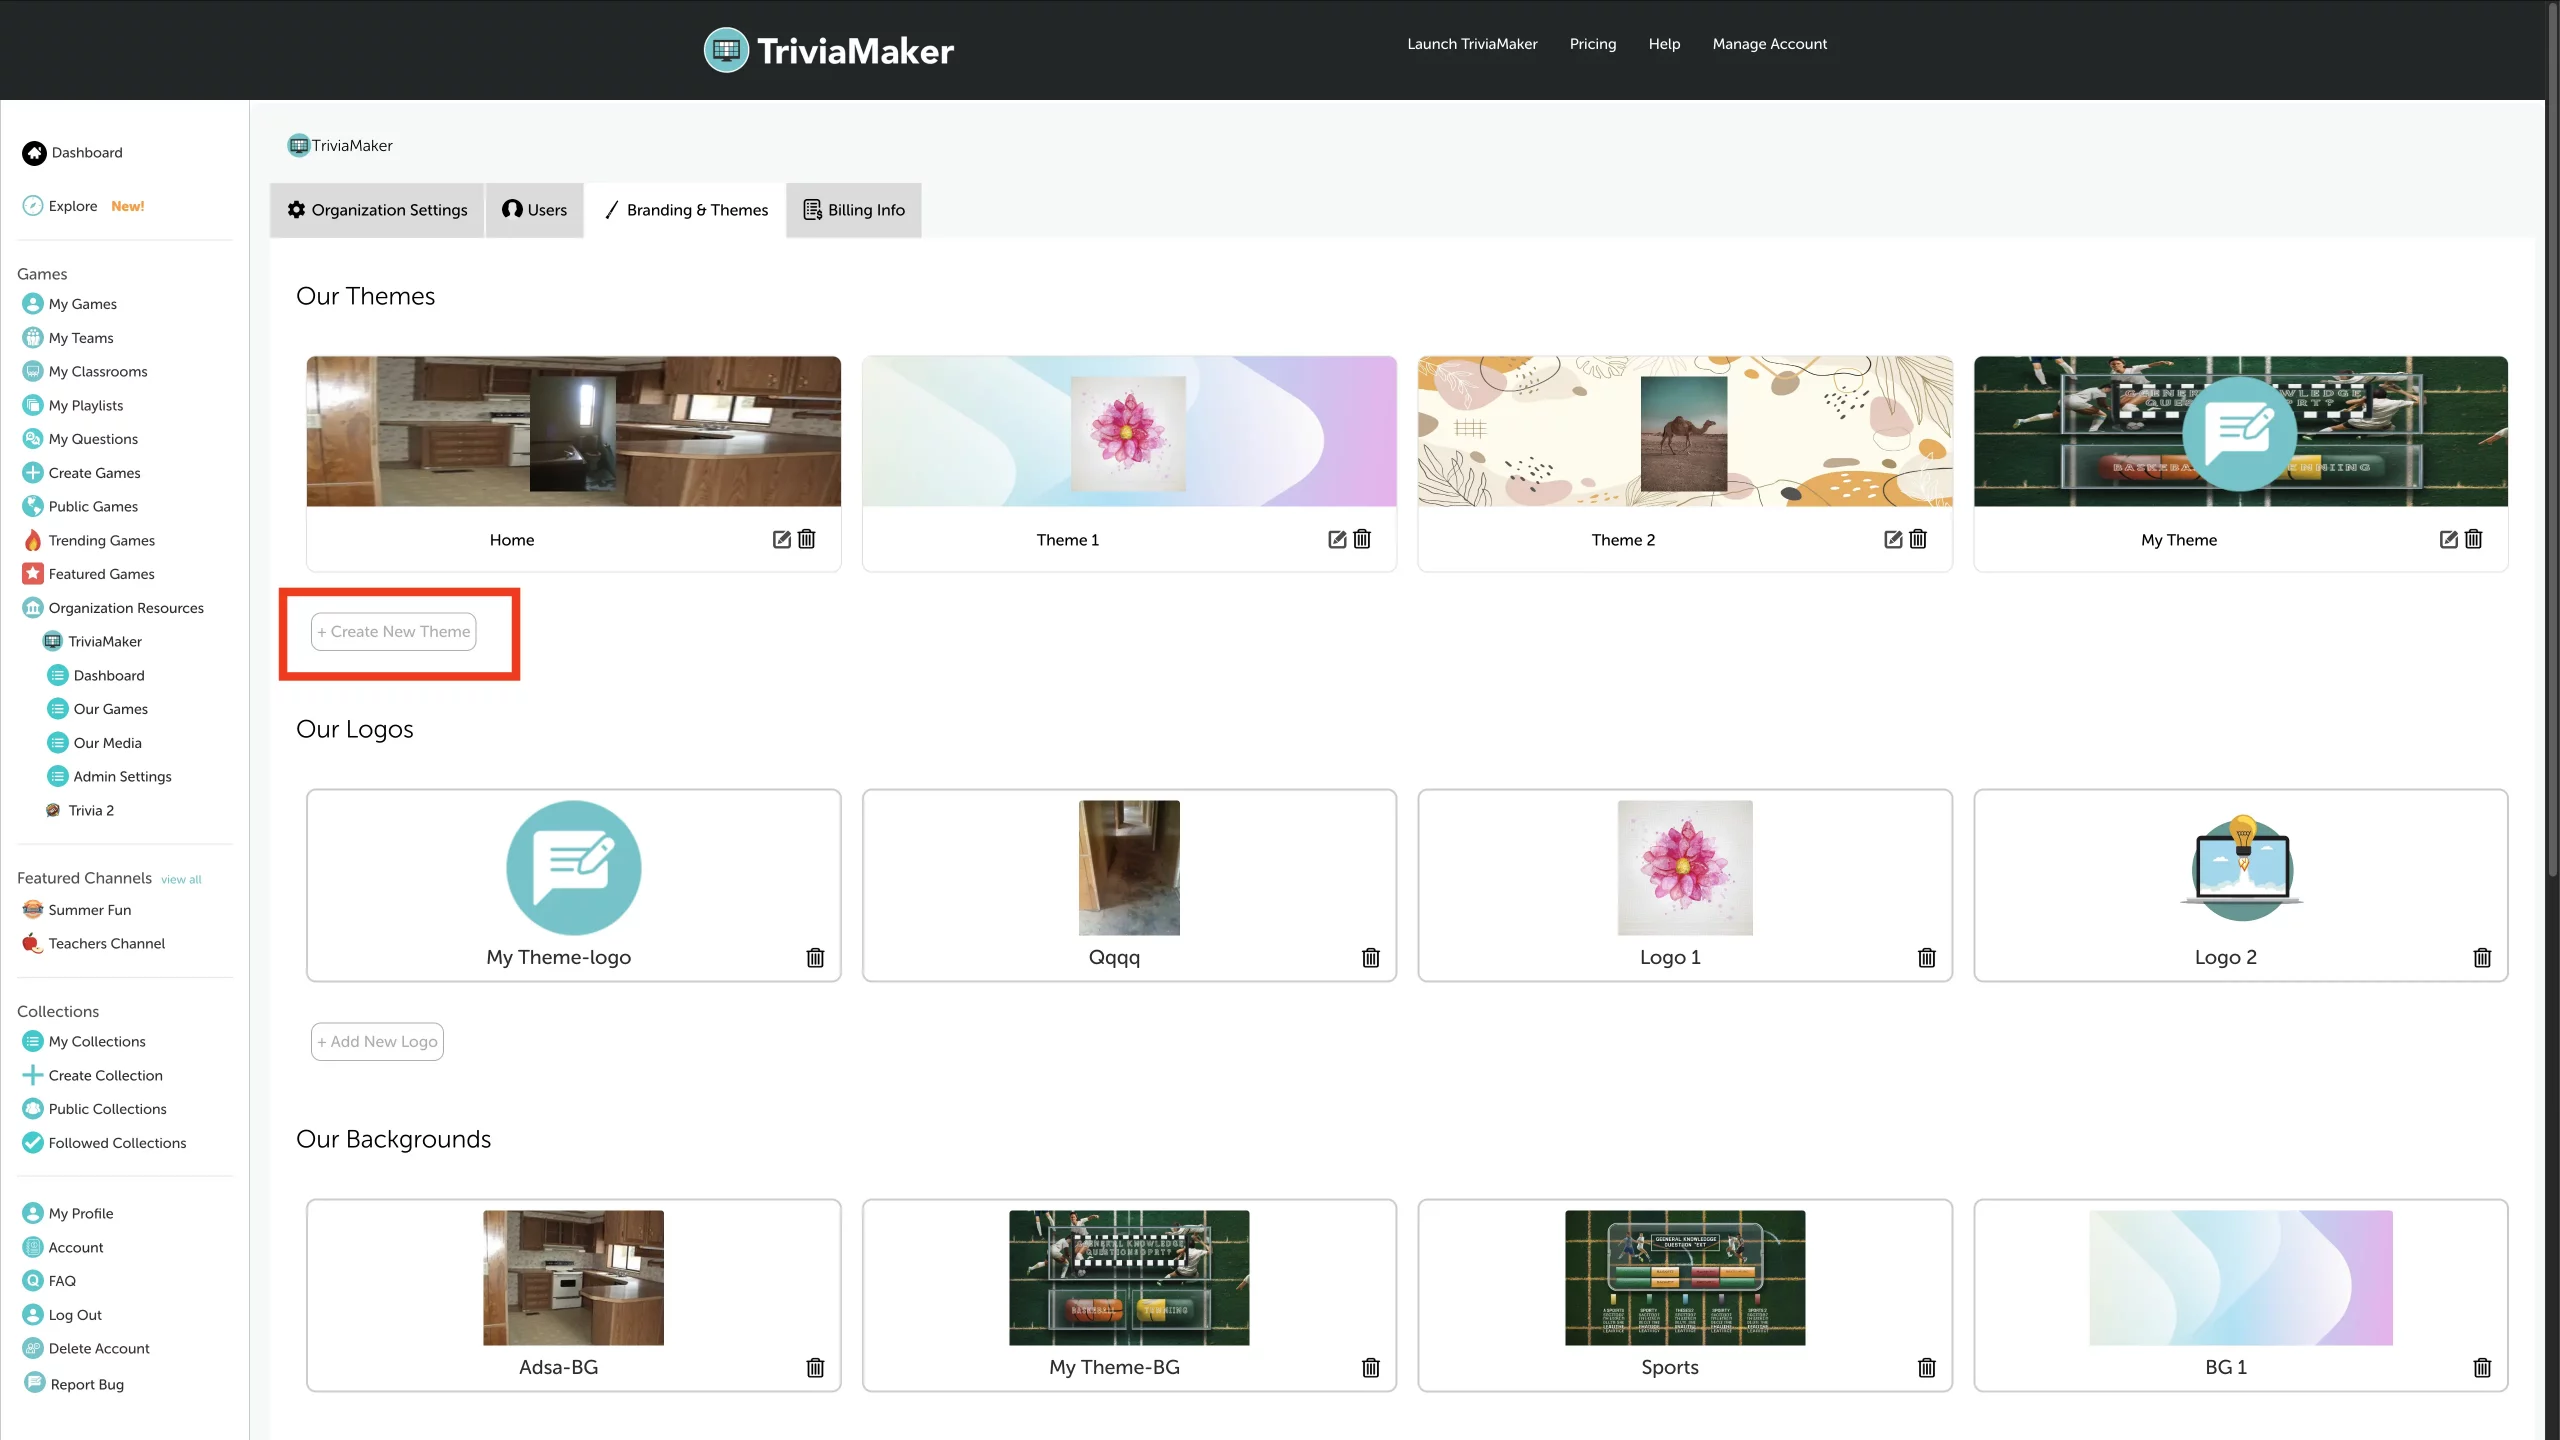Open the Users tab
Image resolution: width=2560 pixels, height=1440 pixels.
pyautogui.click(x=535, y=210)
